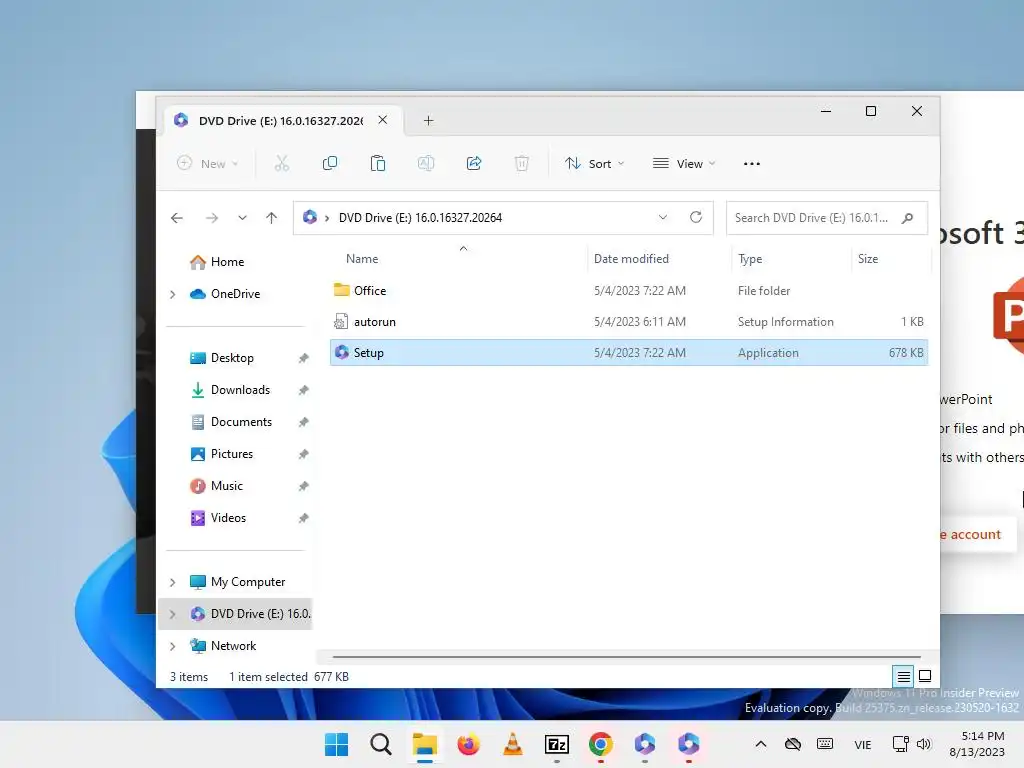Open address bar history dropdown chevron
The width and height of the screenshot is (1024, 768).
pos(663,217)
